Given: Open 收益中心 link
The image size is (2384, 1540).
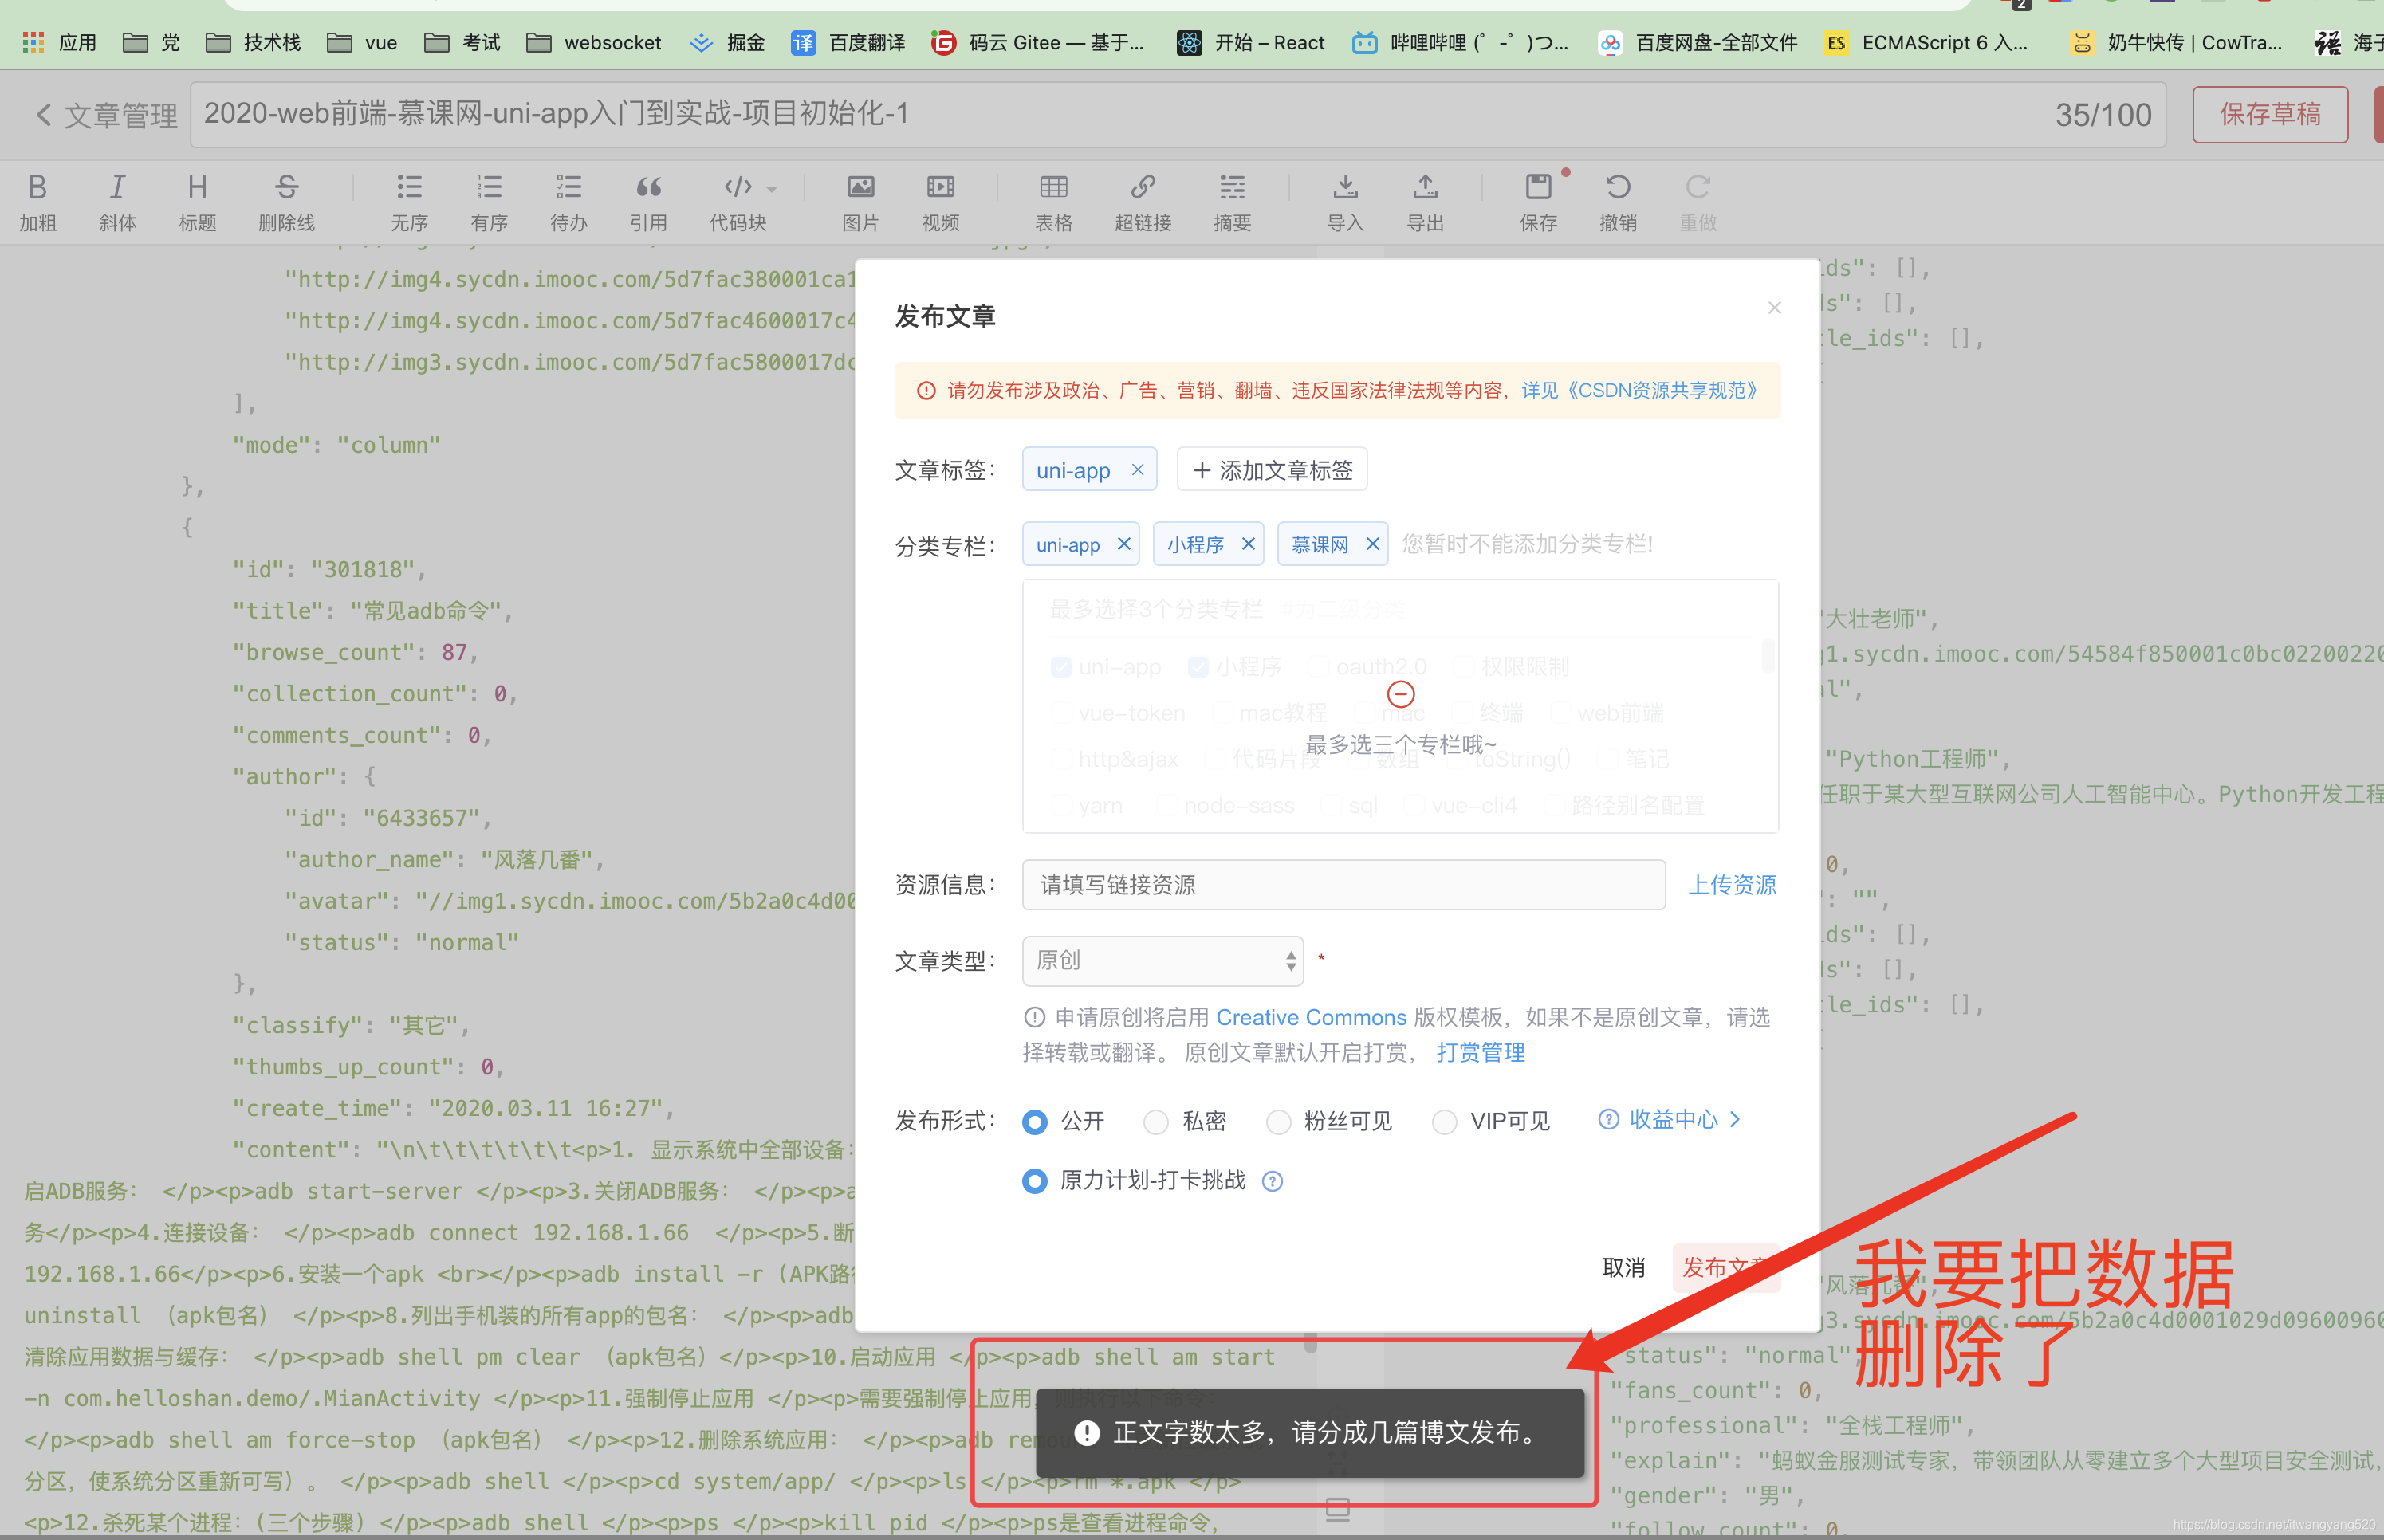Looking at the screenshot, I should [1673, 1119].
